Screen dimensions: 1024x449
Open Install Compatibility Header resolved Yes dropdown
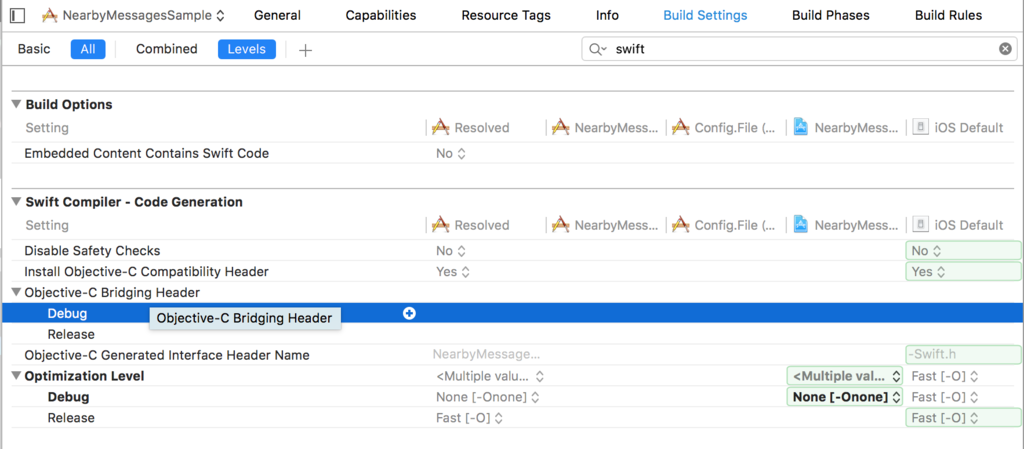[453, 271]
